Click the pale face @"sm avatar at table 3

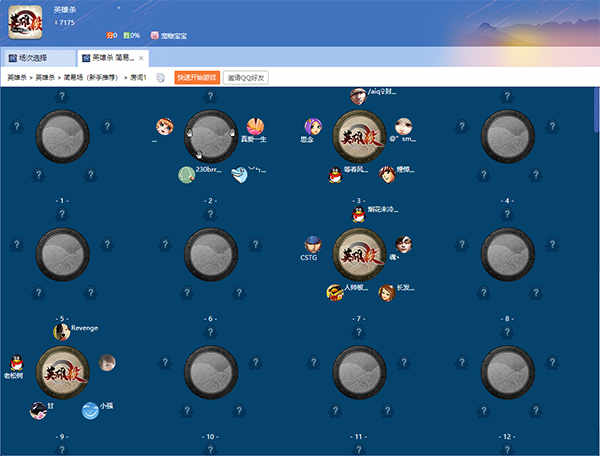(403, 127)
